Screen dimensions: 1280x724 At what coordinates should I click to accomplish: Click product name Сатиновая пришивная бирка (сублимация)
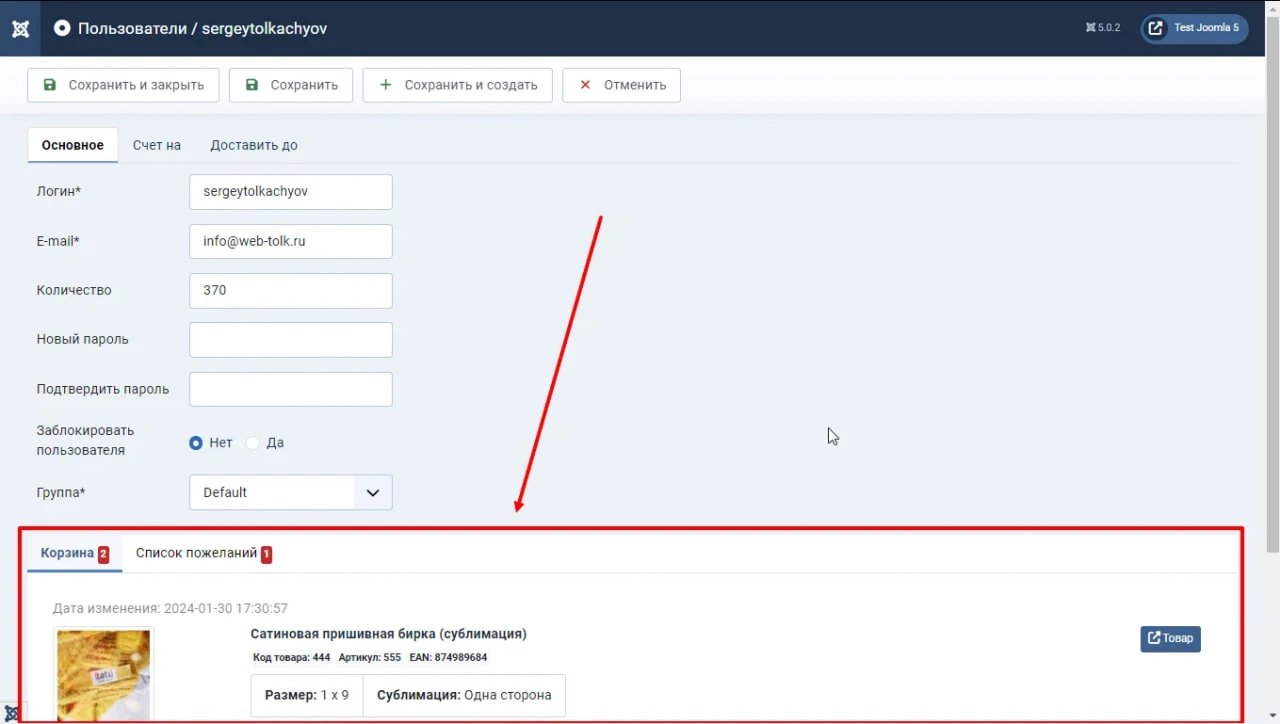coord(388,633)
